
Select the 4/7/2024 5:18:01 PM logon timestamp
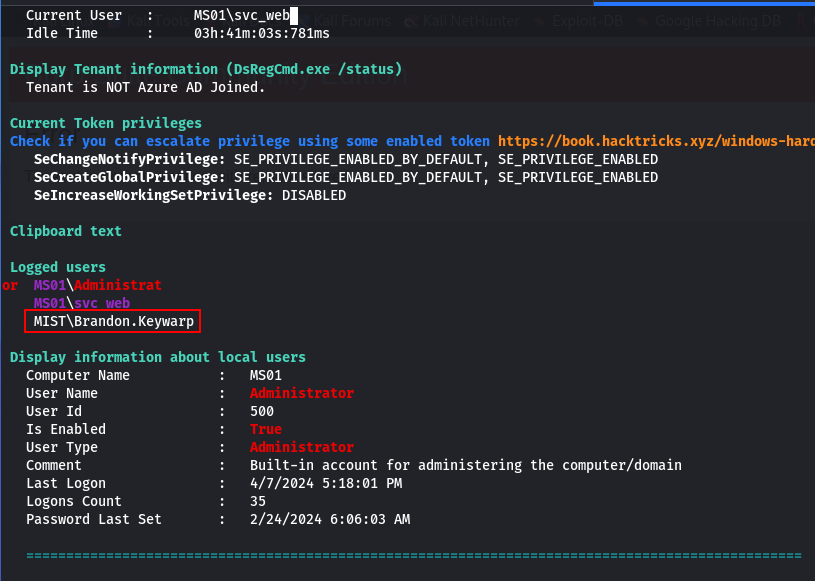(x=326, y=483)
